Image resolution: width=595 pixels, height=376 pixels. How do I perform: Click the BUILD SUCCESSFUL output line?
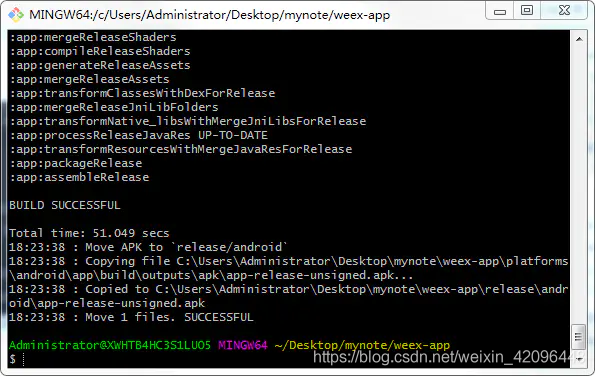[65, 205]
